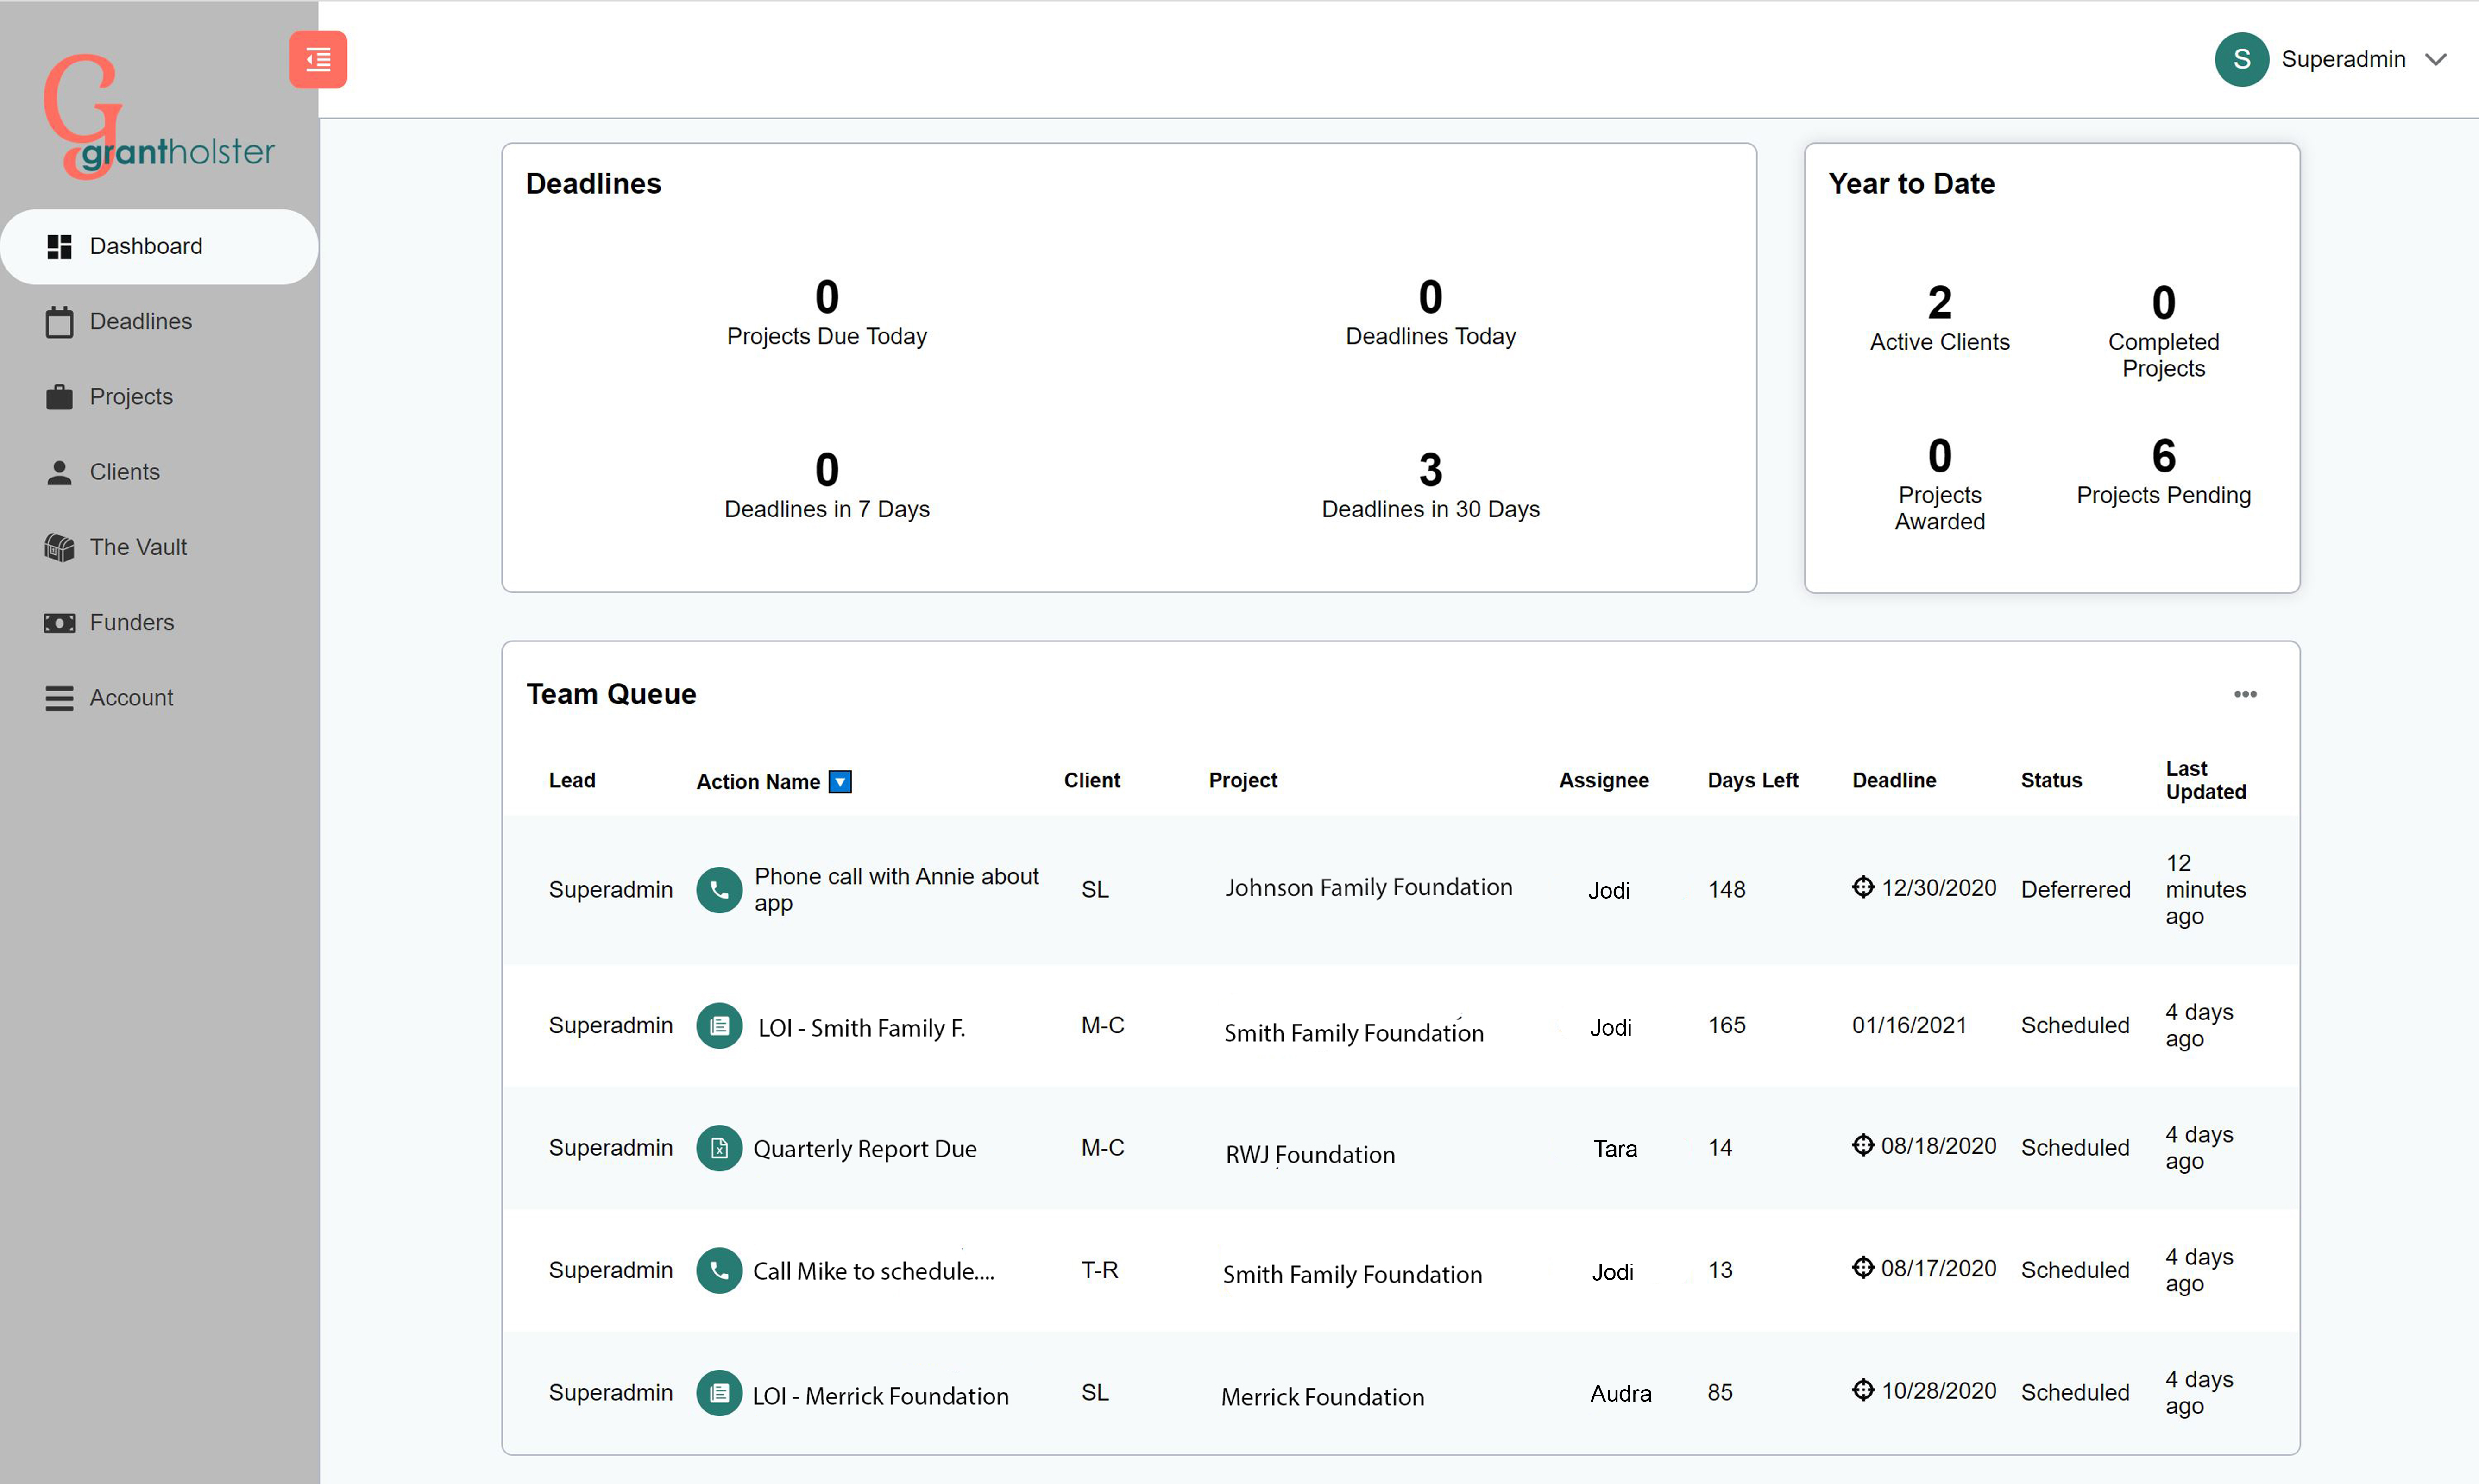Click the report icon next to Quarterly Report Due
This screenshot has height=1484, width=2479.
point(719,1148)
